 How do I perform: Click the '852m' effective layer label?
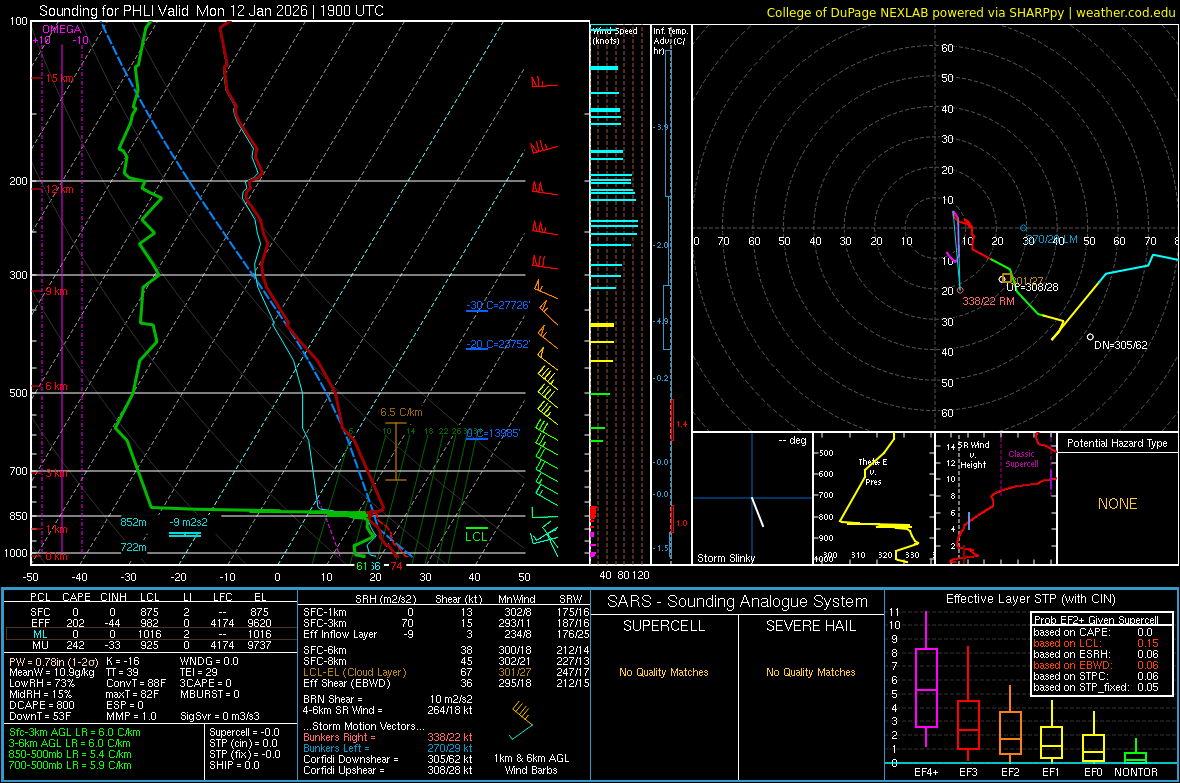pos(133,523)
